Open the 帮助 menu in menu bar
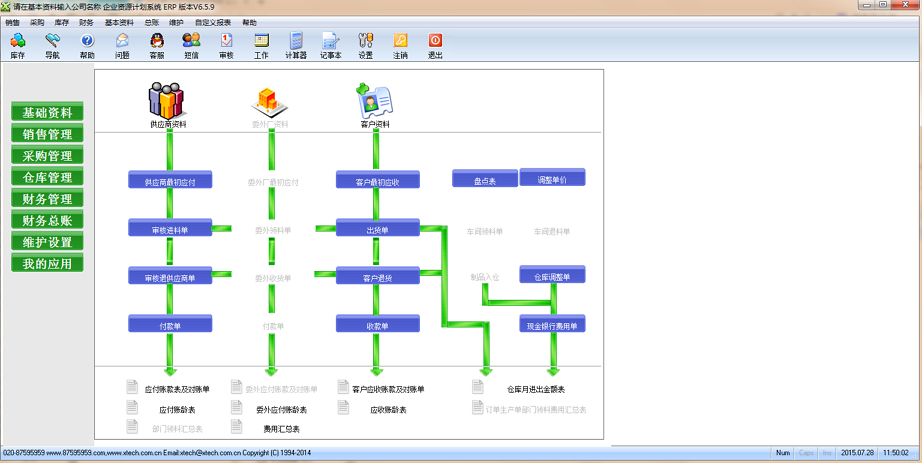This screenshot has width=922, height=463. (249, 23)
